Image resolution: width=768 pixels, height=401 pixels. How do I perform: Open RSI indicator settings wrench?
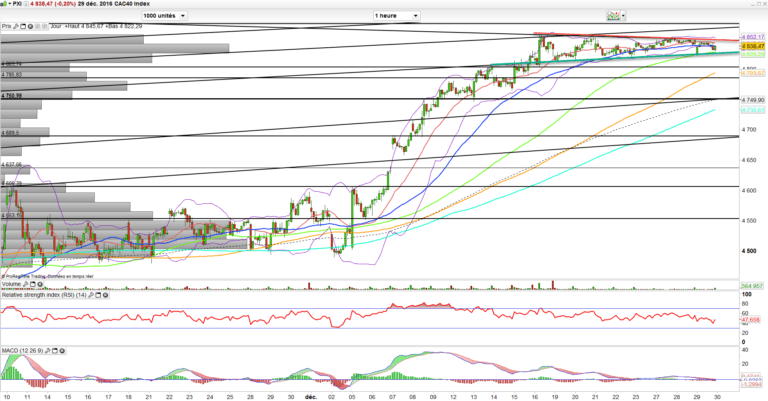[x=92, y=296]
